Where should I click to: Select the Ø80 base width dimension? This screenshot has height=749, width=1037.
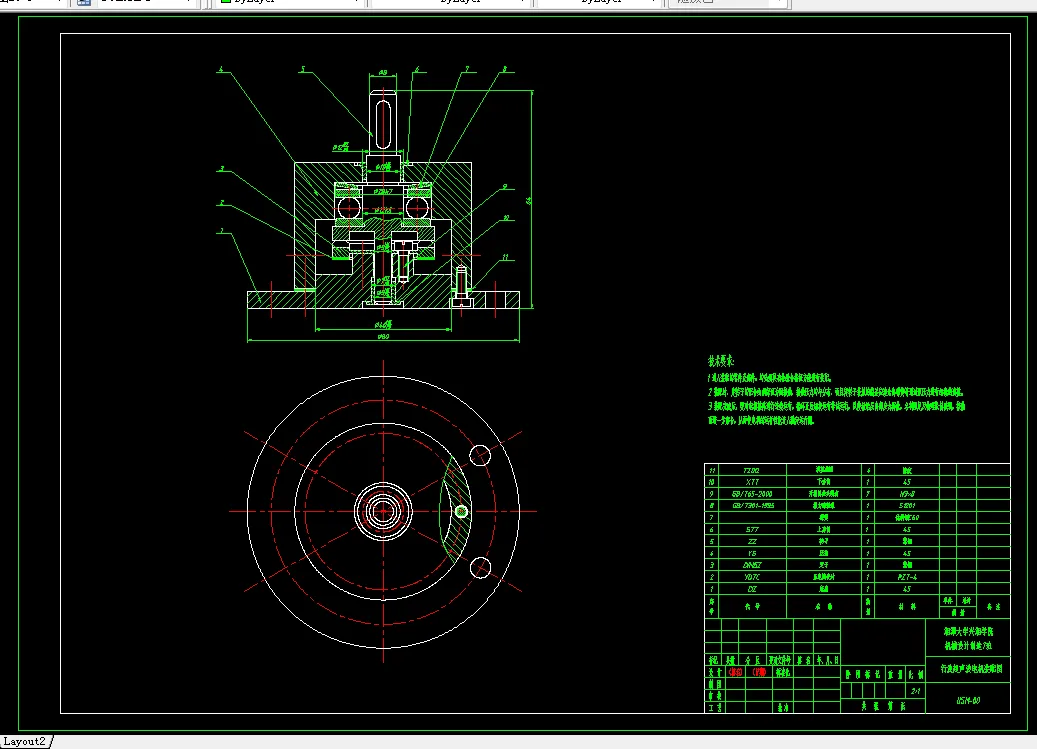[383, 336]
